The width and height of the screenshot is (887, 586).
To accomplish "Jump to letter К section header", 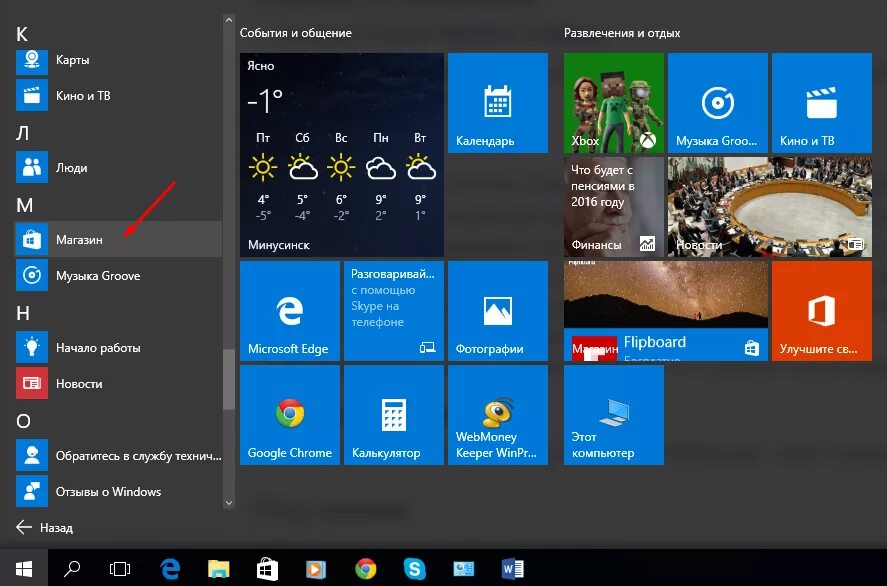I will [21, 34].
